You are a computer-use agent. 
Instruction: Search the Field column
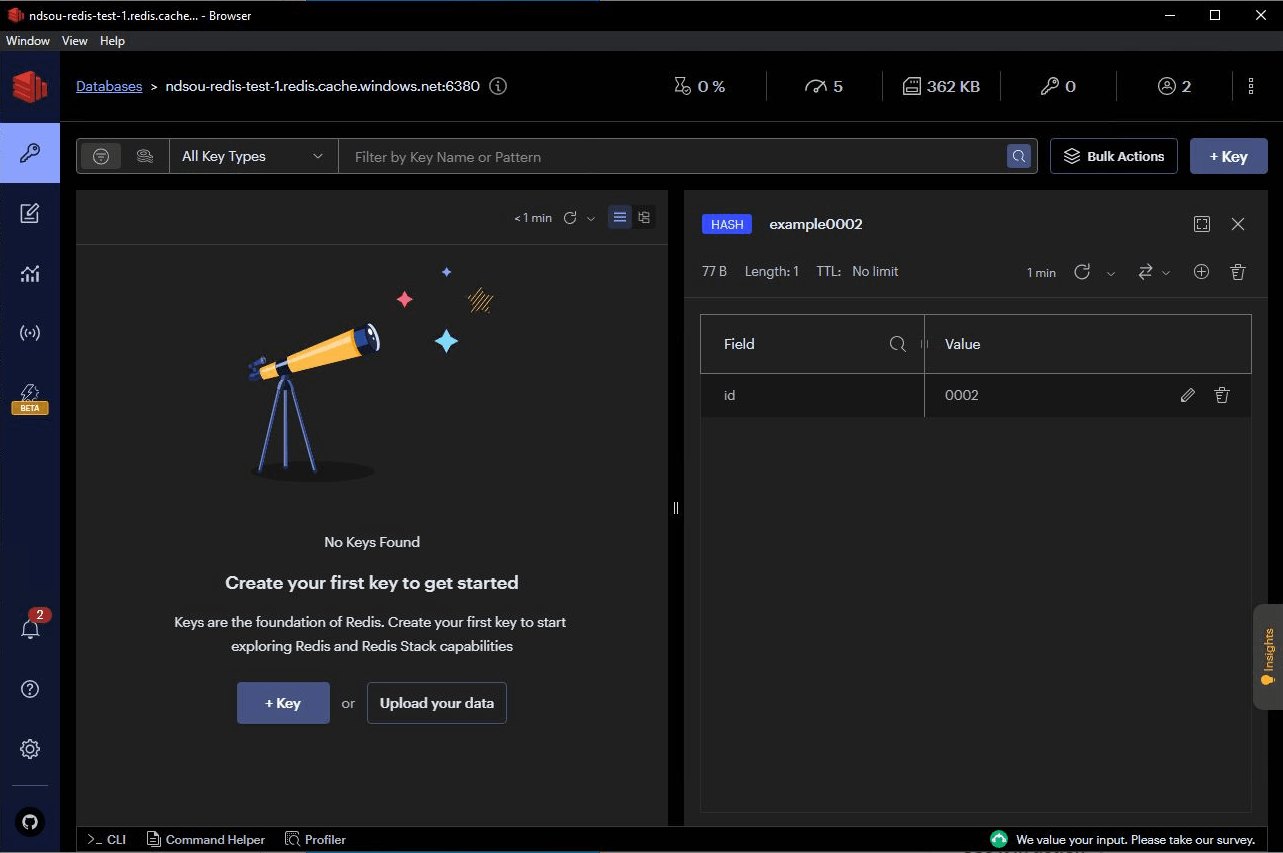click(898, 344)
